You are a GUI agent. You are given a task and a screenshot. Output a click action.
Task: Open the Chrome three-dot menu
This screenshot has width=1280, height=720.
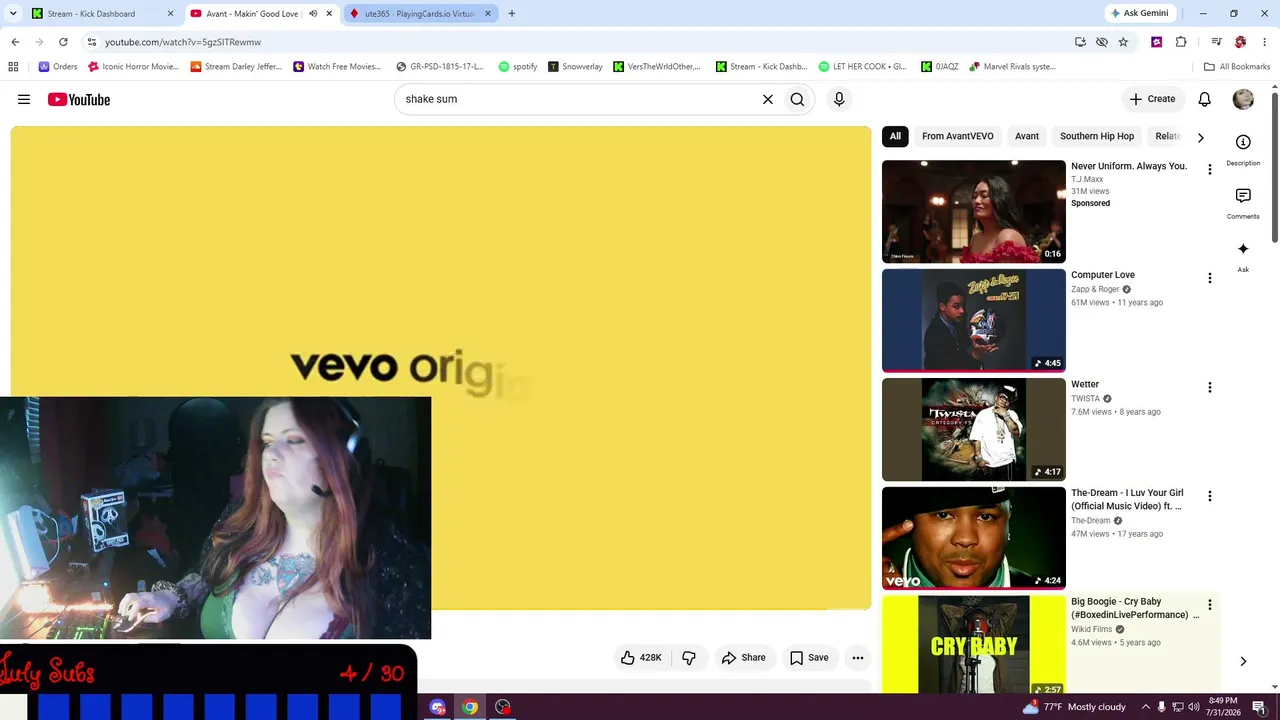point(1265,42)
